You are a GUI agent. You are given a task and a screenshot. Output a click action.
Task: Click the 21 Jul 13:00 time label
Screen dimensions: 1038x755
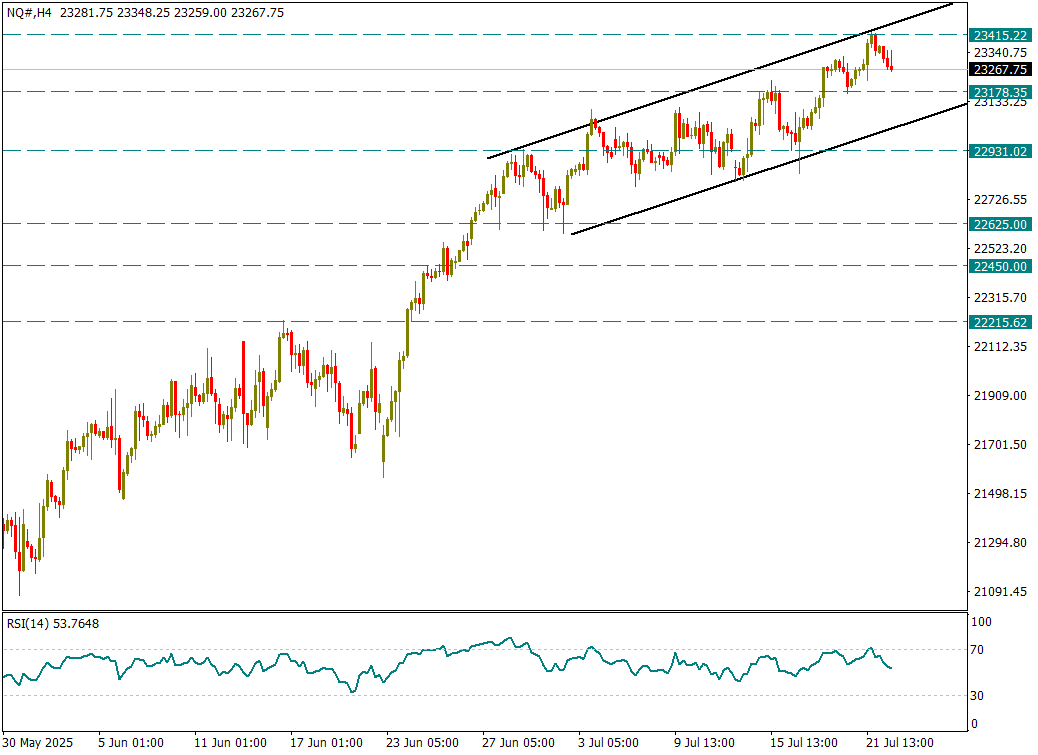tap(900, 742)
